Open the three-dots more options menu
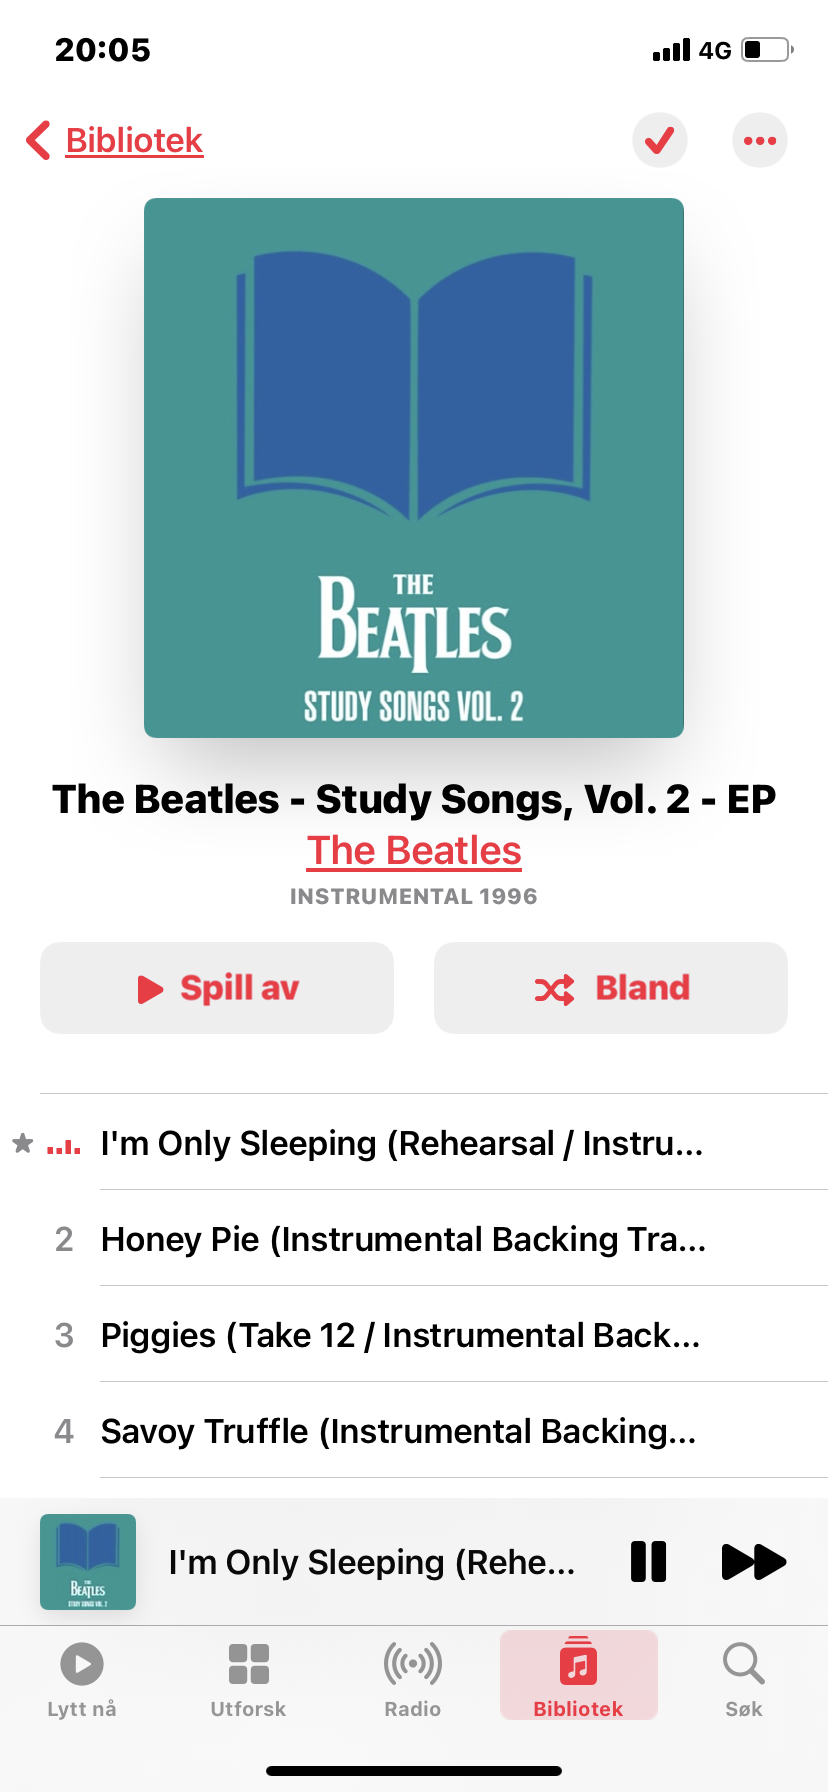The width and height of the screenshot is (828, 1792). 760,140
